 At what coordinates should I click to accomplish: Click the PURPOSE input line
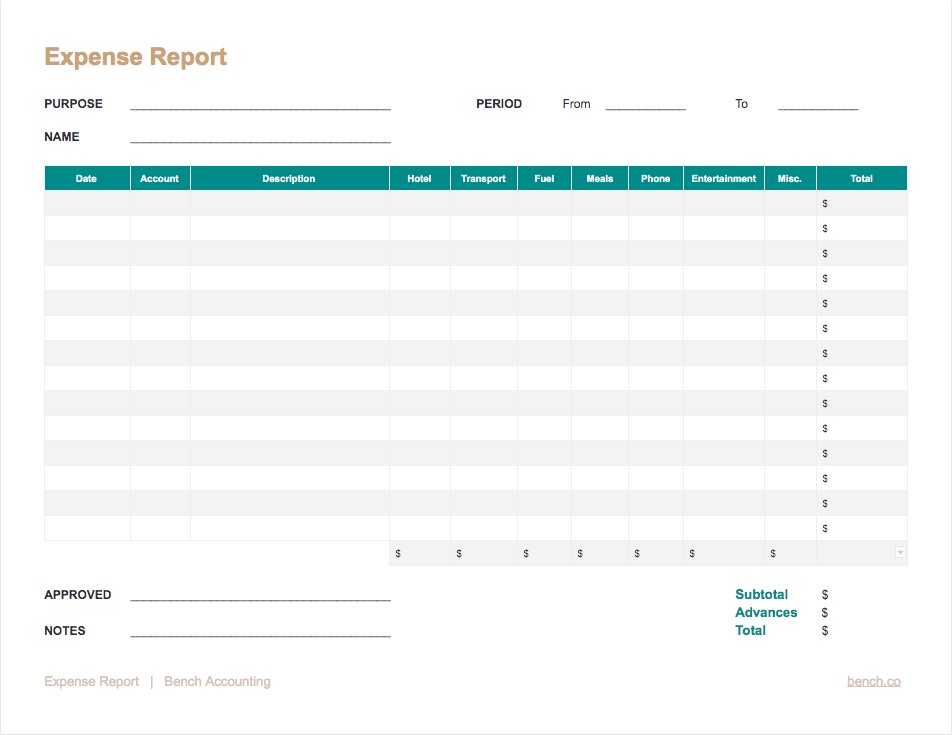[258, 103]
